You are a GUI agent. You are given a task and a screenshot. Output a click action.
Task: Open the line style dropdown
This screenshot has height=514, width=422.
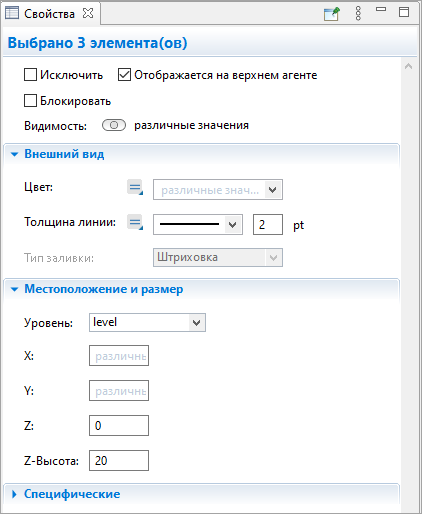click(x=198, y=224)
